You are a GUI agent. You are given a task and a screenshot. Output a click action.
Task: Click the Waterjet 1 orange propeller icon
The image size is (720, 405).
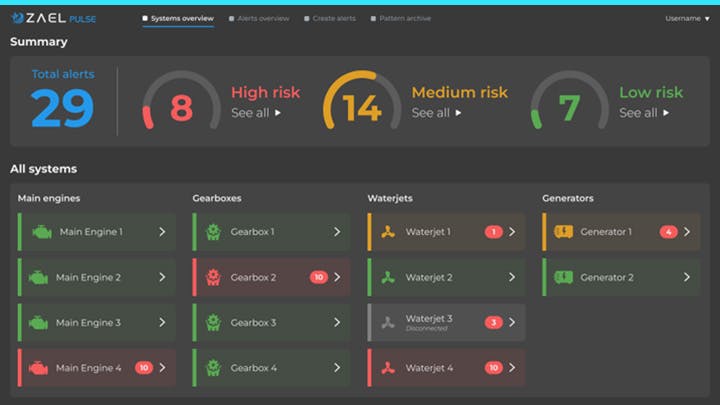[388, 232]
